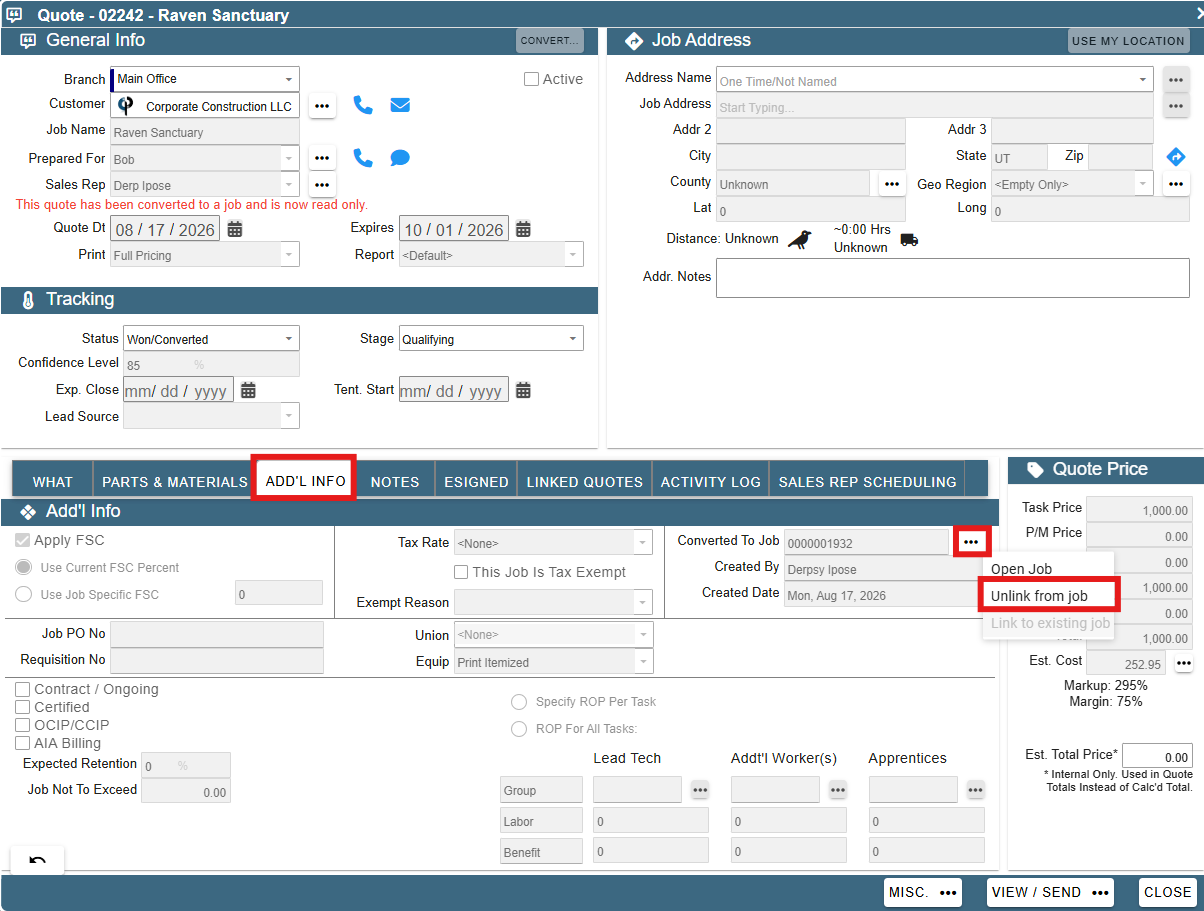Expand the Stage dropdown
Screen dimensions: 1204x911
click(x=573, y=339)
